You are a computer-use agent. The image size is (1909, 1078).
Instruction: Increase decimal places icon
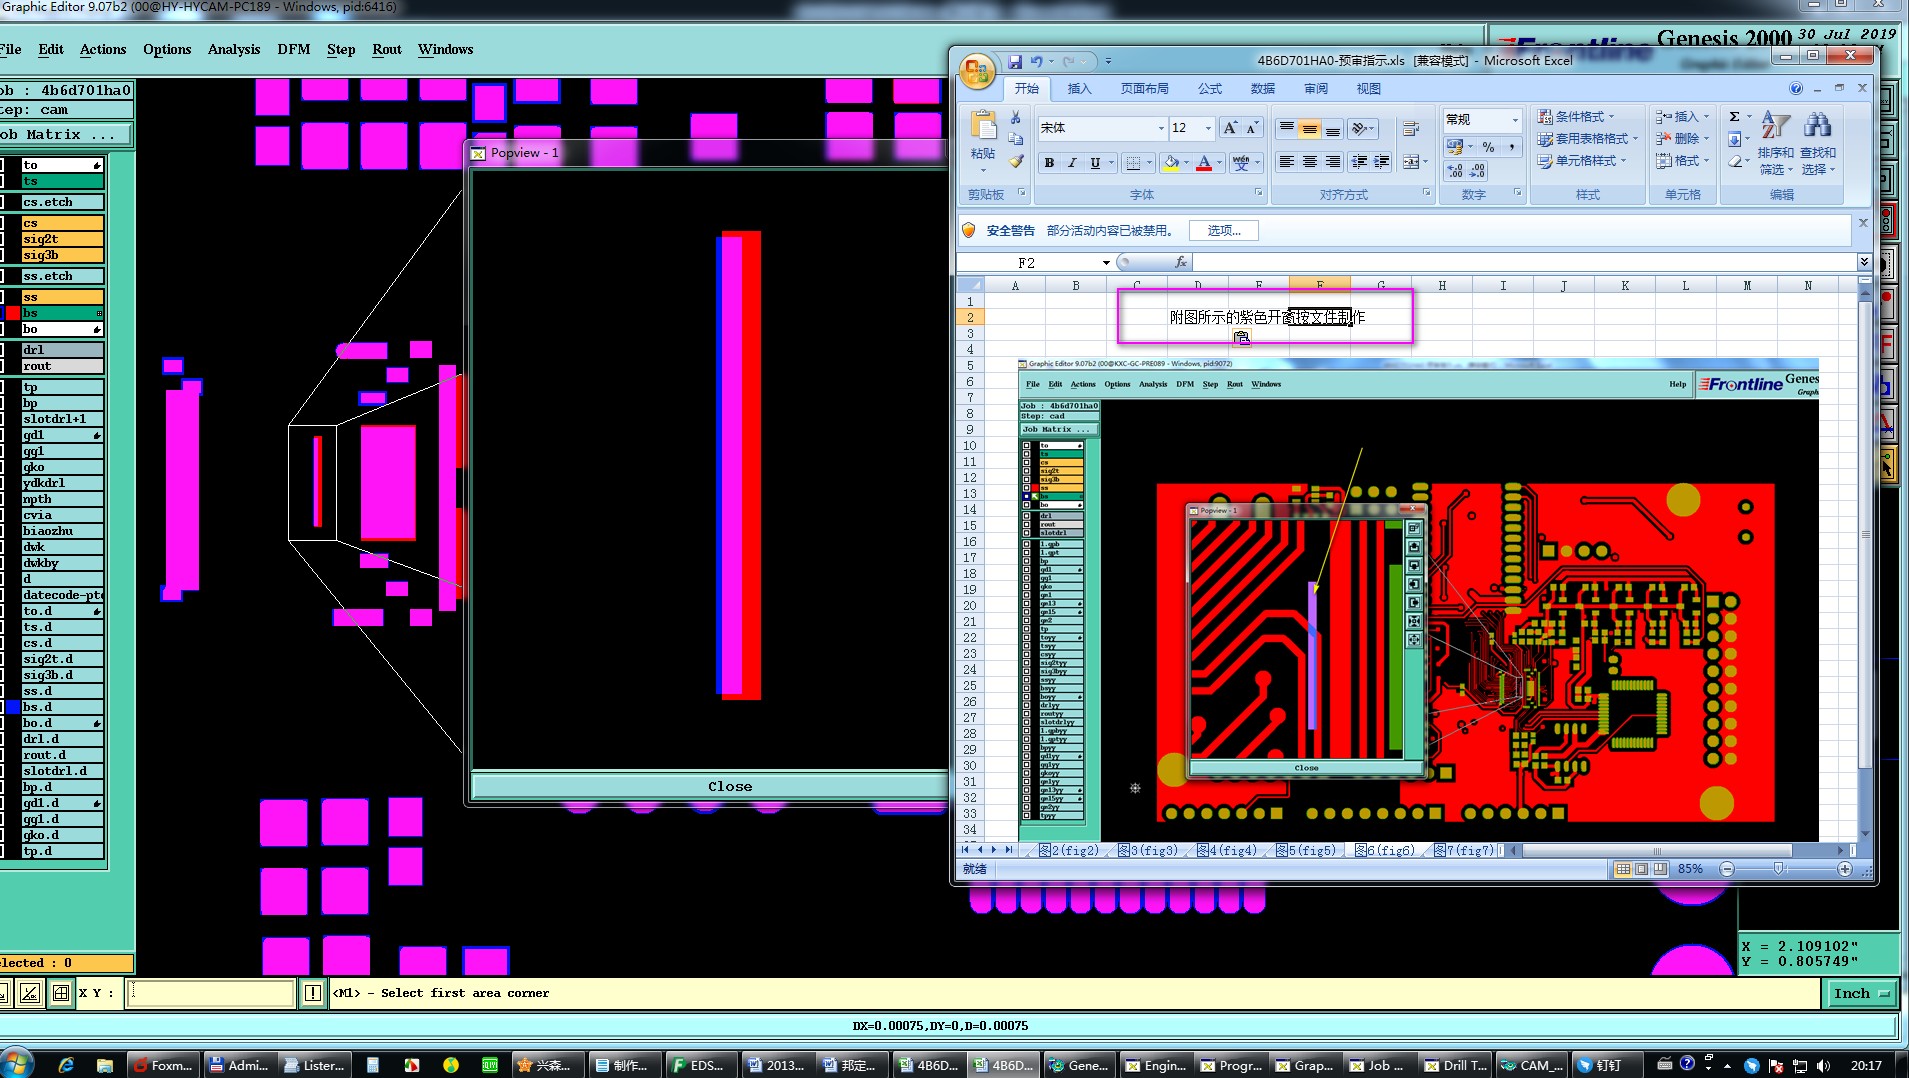tap(1455, 171)
